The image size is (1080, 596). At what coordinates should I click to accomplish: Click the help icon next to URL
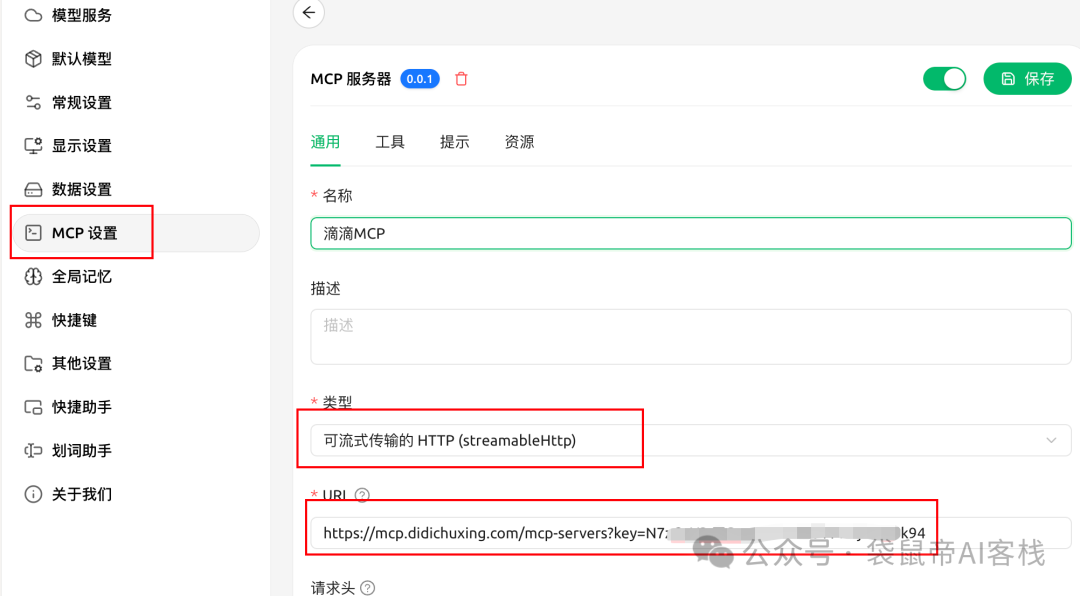tap(362, 495)
